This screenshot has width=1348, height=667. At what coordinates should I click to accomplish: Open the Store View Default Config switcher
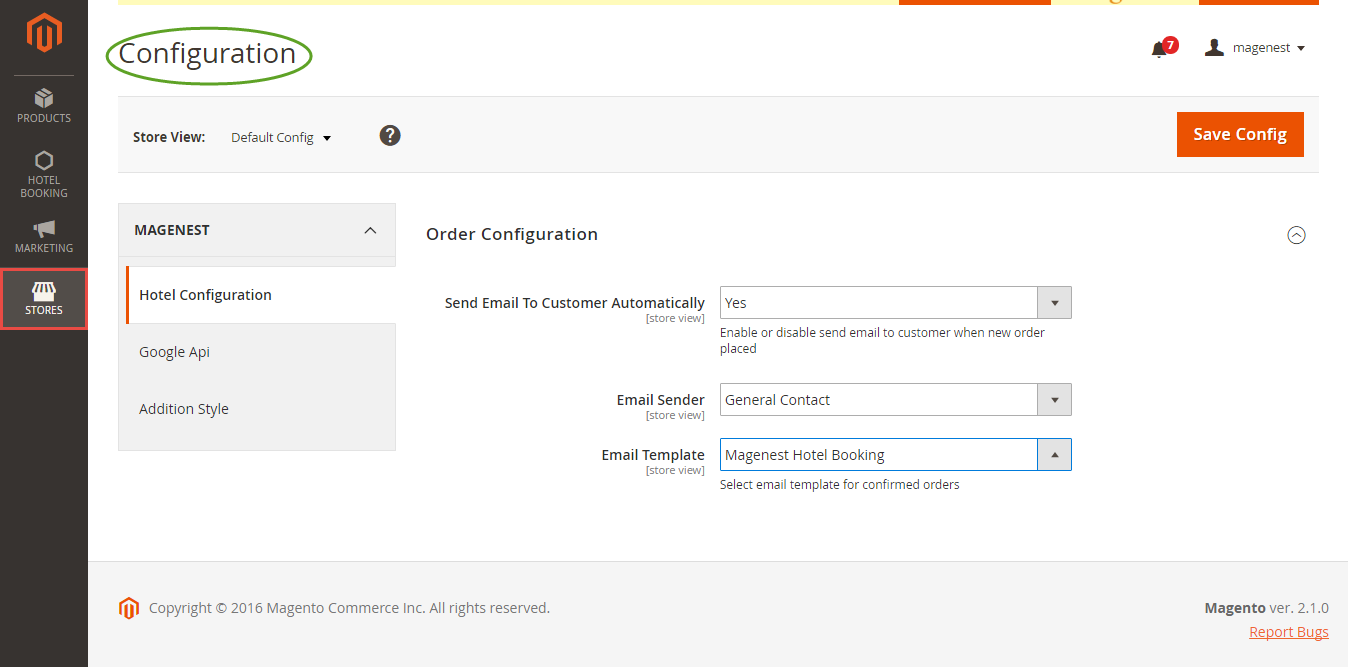tap(281, 137)
